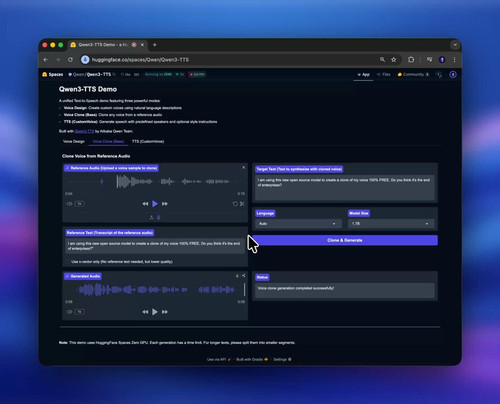Share the generated audio
Image resolution: width=500 pixels, height=404 pixels.
pos(244,276)
